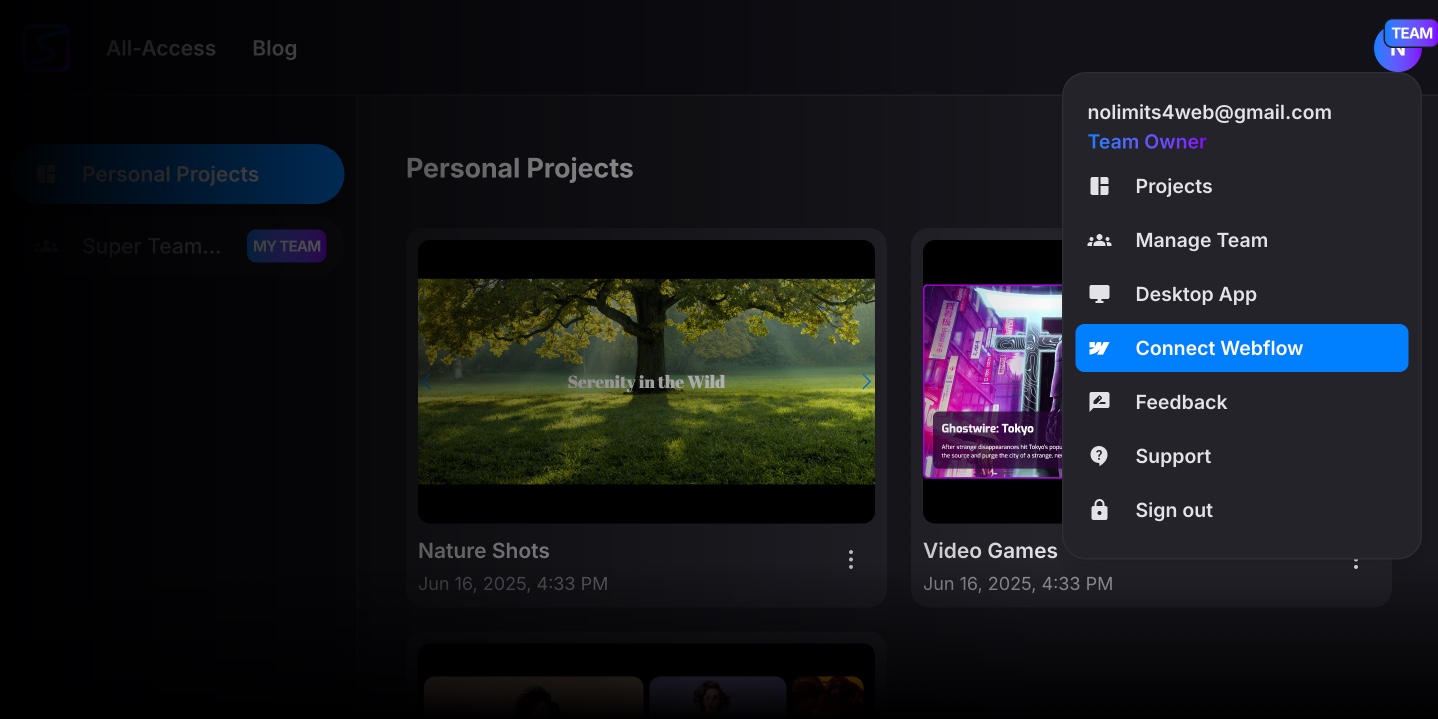The height and width of the screenshot is (719, 1438).
Task: Click the app logo in top bar
Action: (47, 48)
